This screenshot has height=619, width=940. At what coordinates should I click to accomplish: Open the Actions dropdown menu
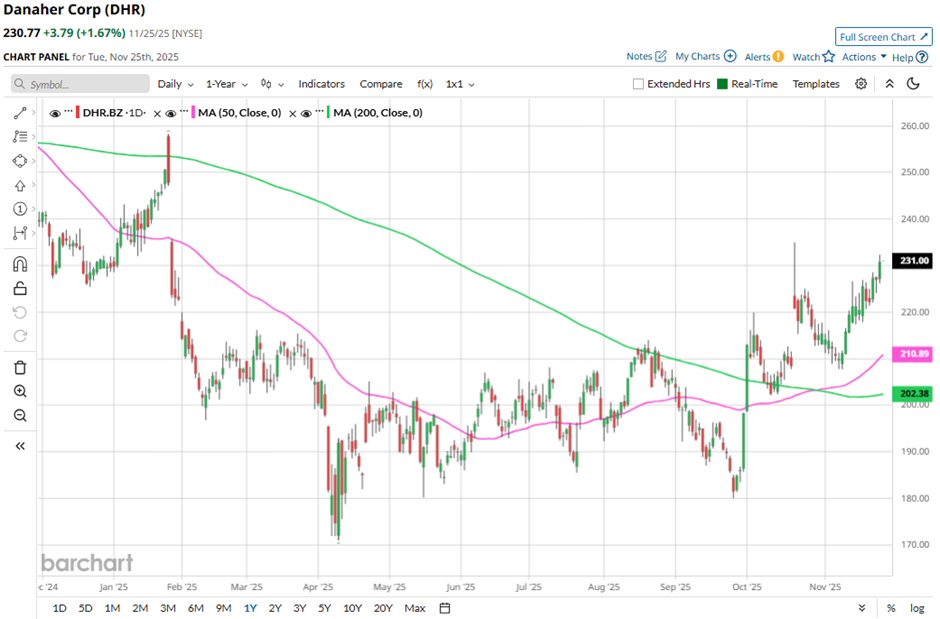tap(864, 56)
